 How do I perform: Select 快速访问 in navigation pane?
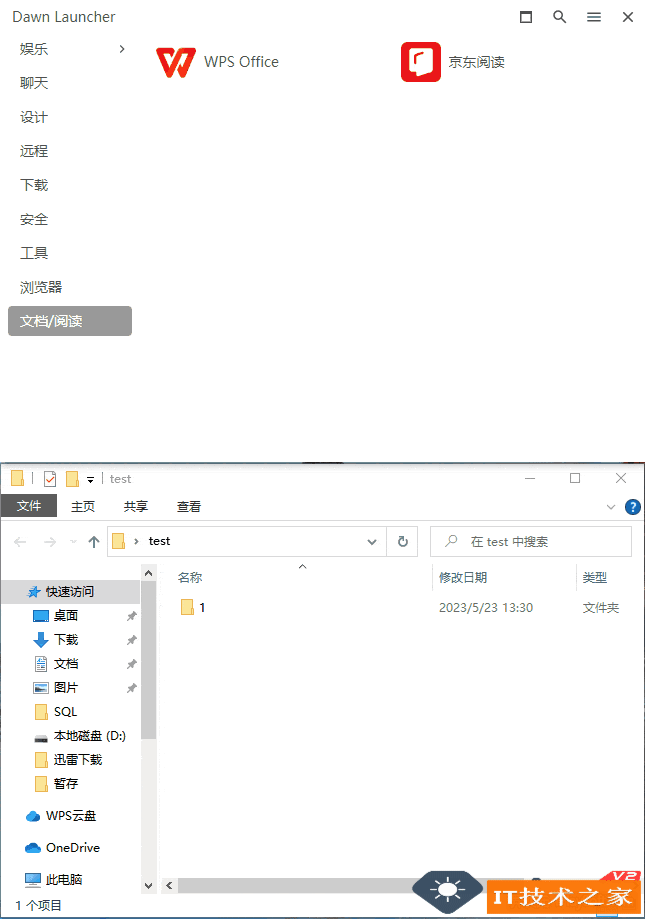click(x=70, y=591)
